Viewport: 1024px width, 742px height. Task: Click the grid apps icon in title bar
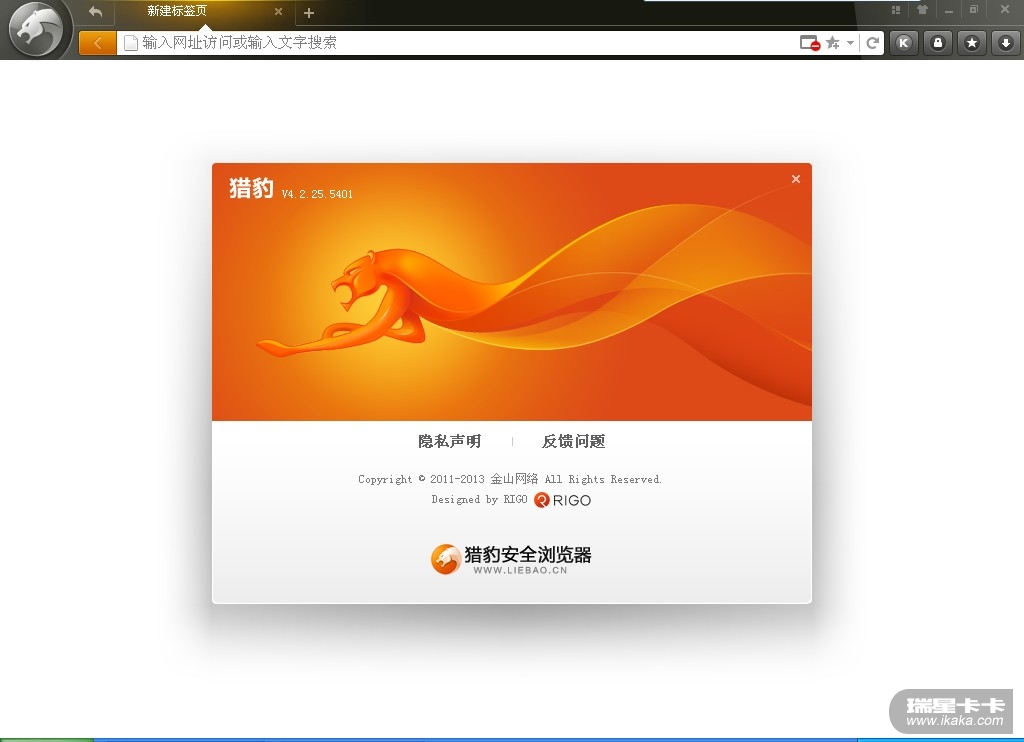click(895, 10)
